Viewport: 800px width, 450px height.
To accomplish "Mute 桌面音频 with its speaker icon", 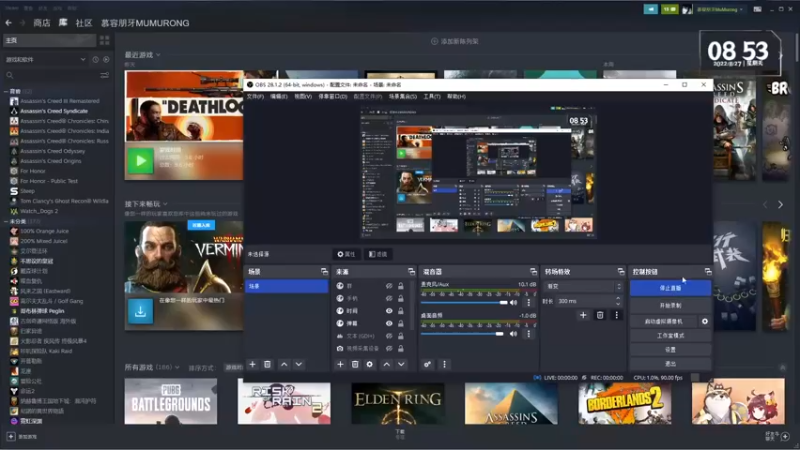I will click(514, 334).
